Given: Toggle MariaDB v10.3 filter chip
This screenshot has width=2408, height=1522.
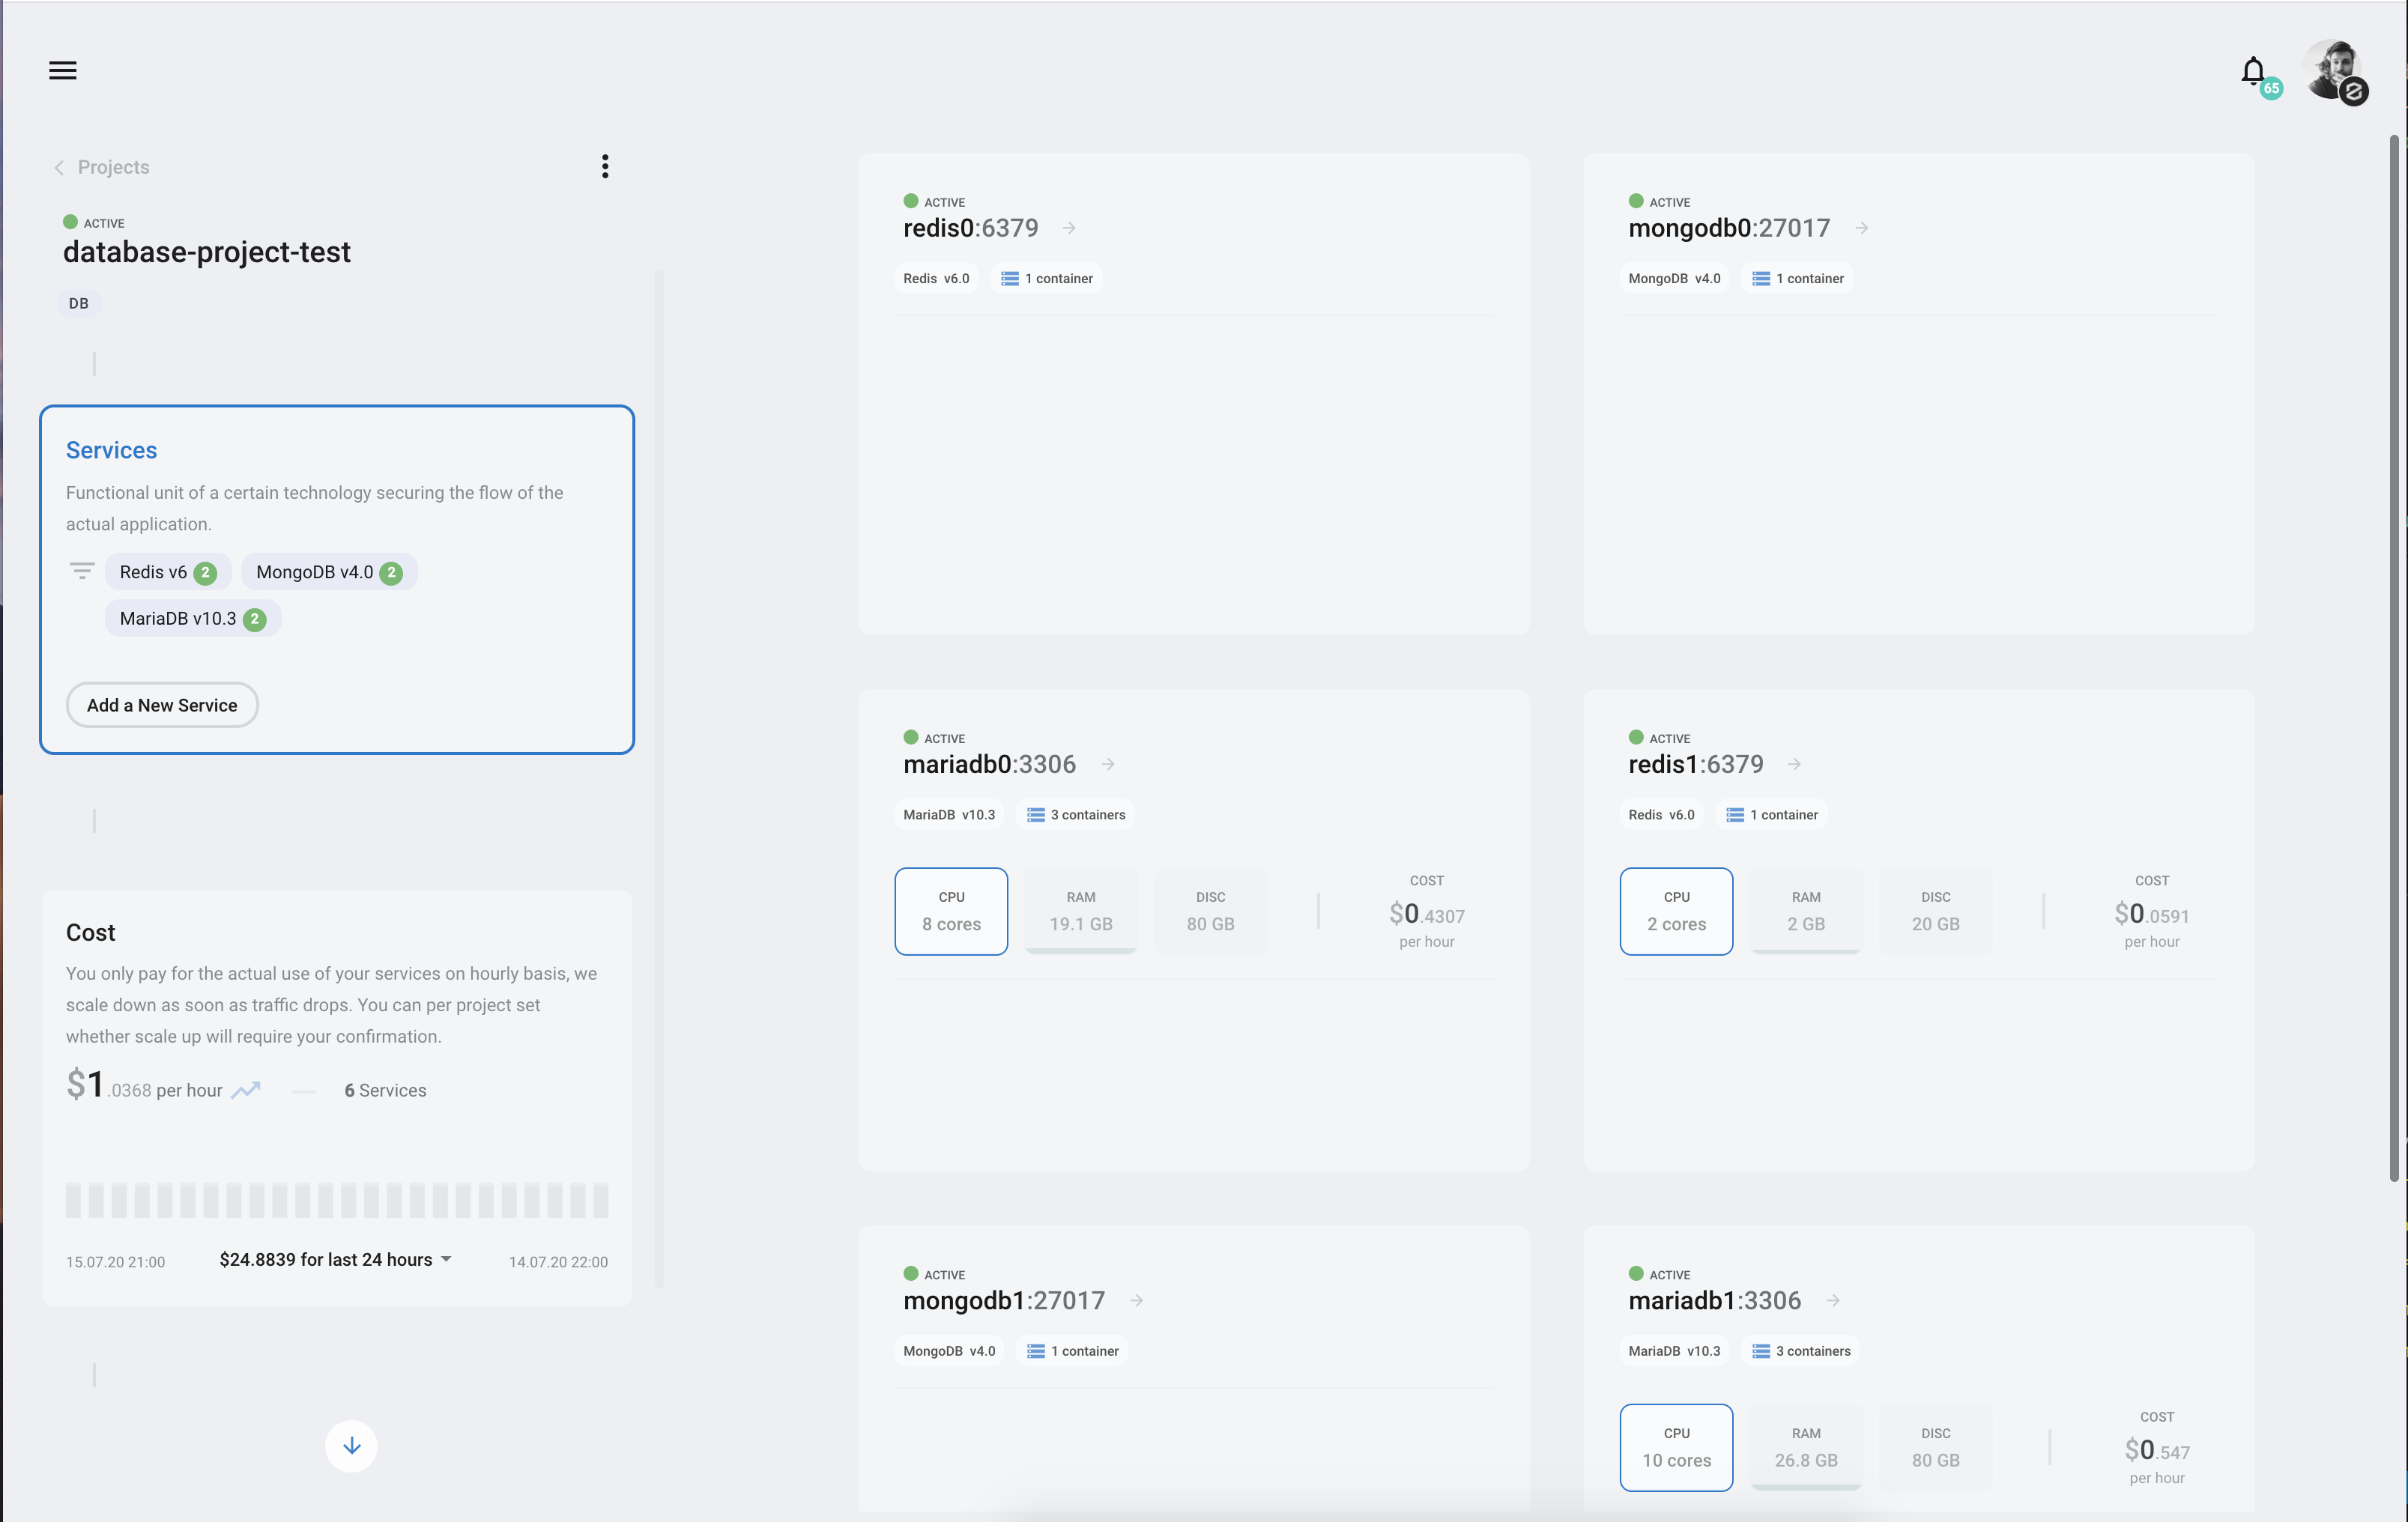Looking at the screenshot, I should [x=192, y=619].
